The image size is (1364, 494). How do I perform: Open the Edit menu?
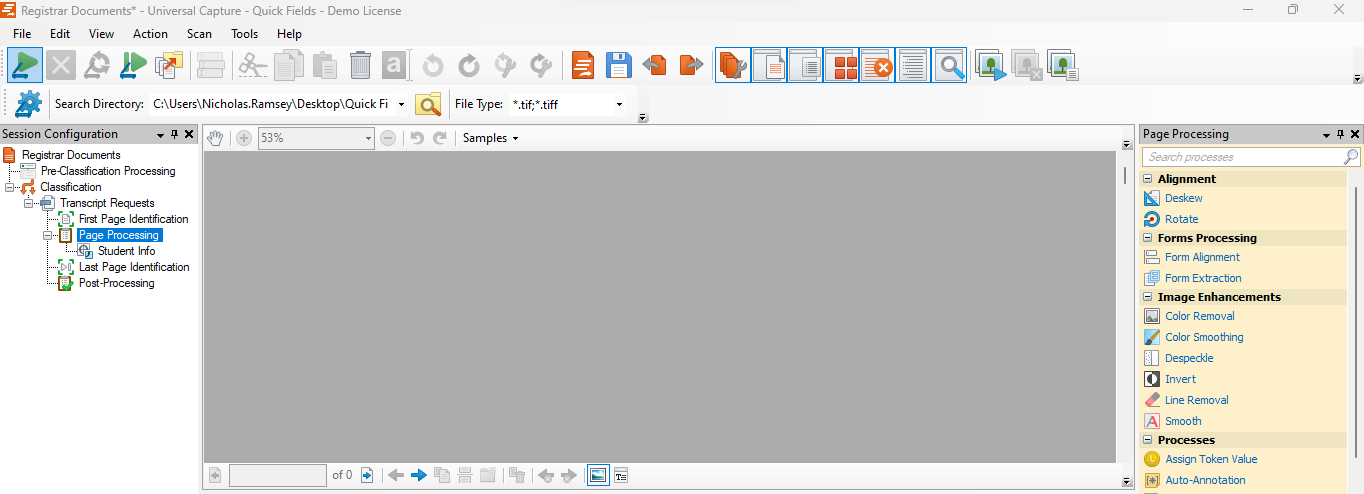(60, 33)
